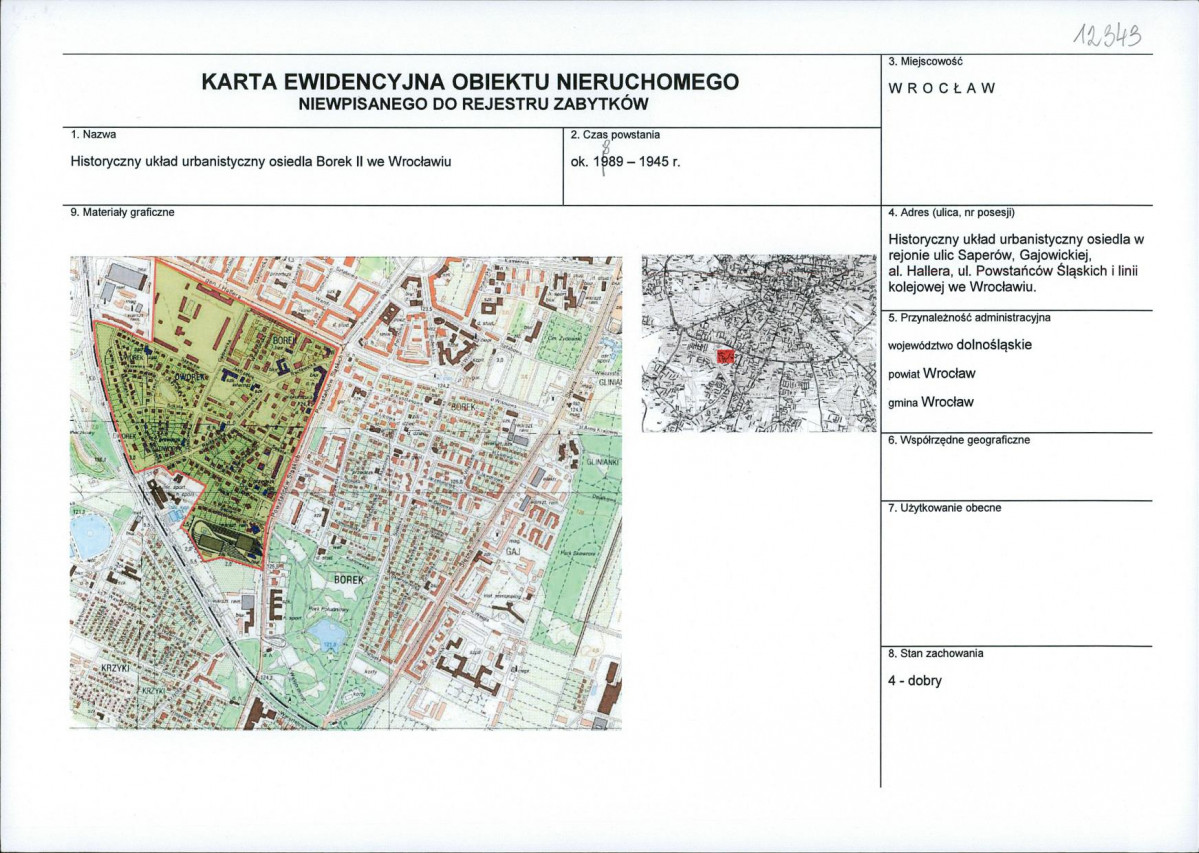Click the DWOREK district label on the map
The image size is (1199, 853).
189,377
